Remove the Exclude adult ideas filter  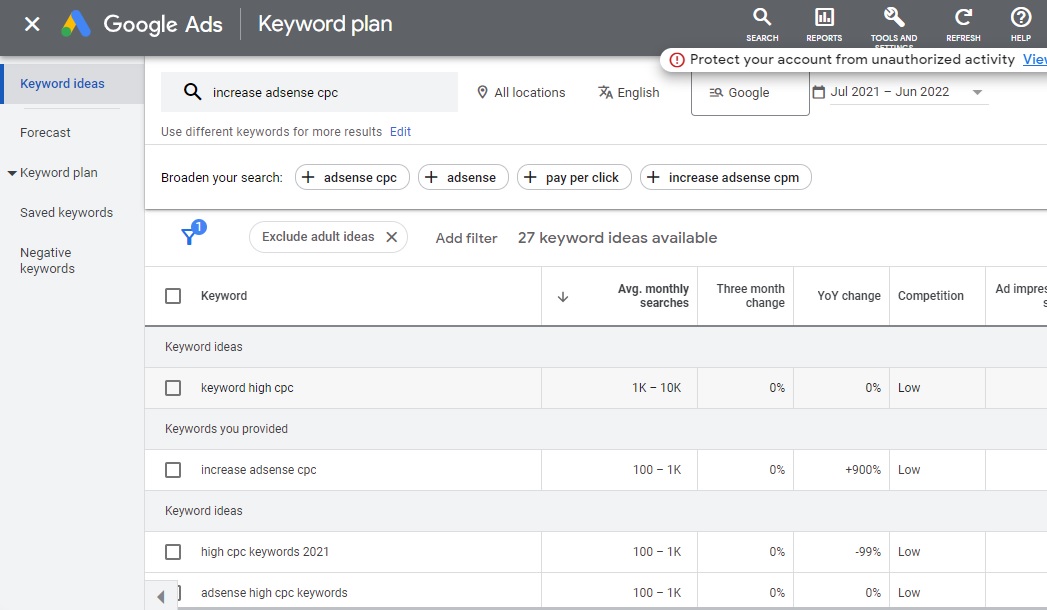point(392,237)
